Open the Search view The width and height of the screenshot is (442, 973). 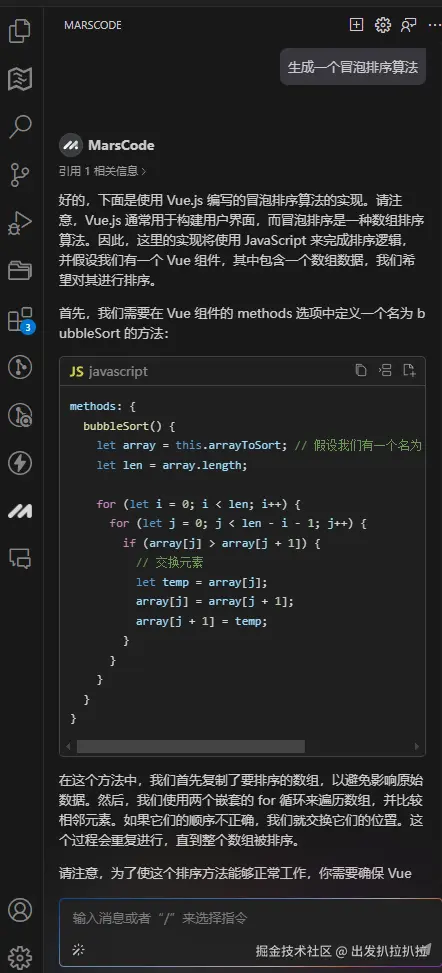point(20,127)
